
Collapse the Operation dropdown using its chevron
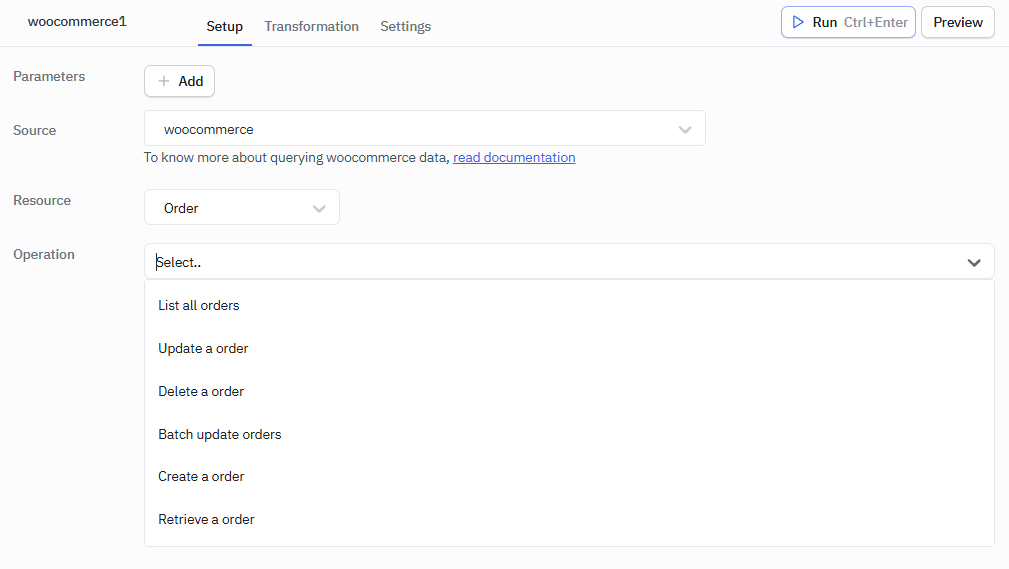tap(973, 262)
